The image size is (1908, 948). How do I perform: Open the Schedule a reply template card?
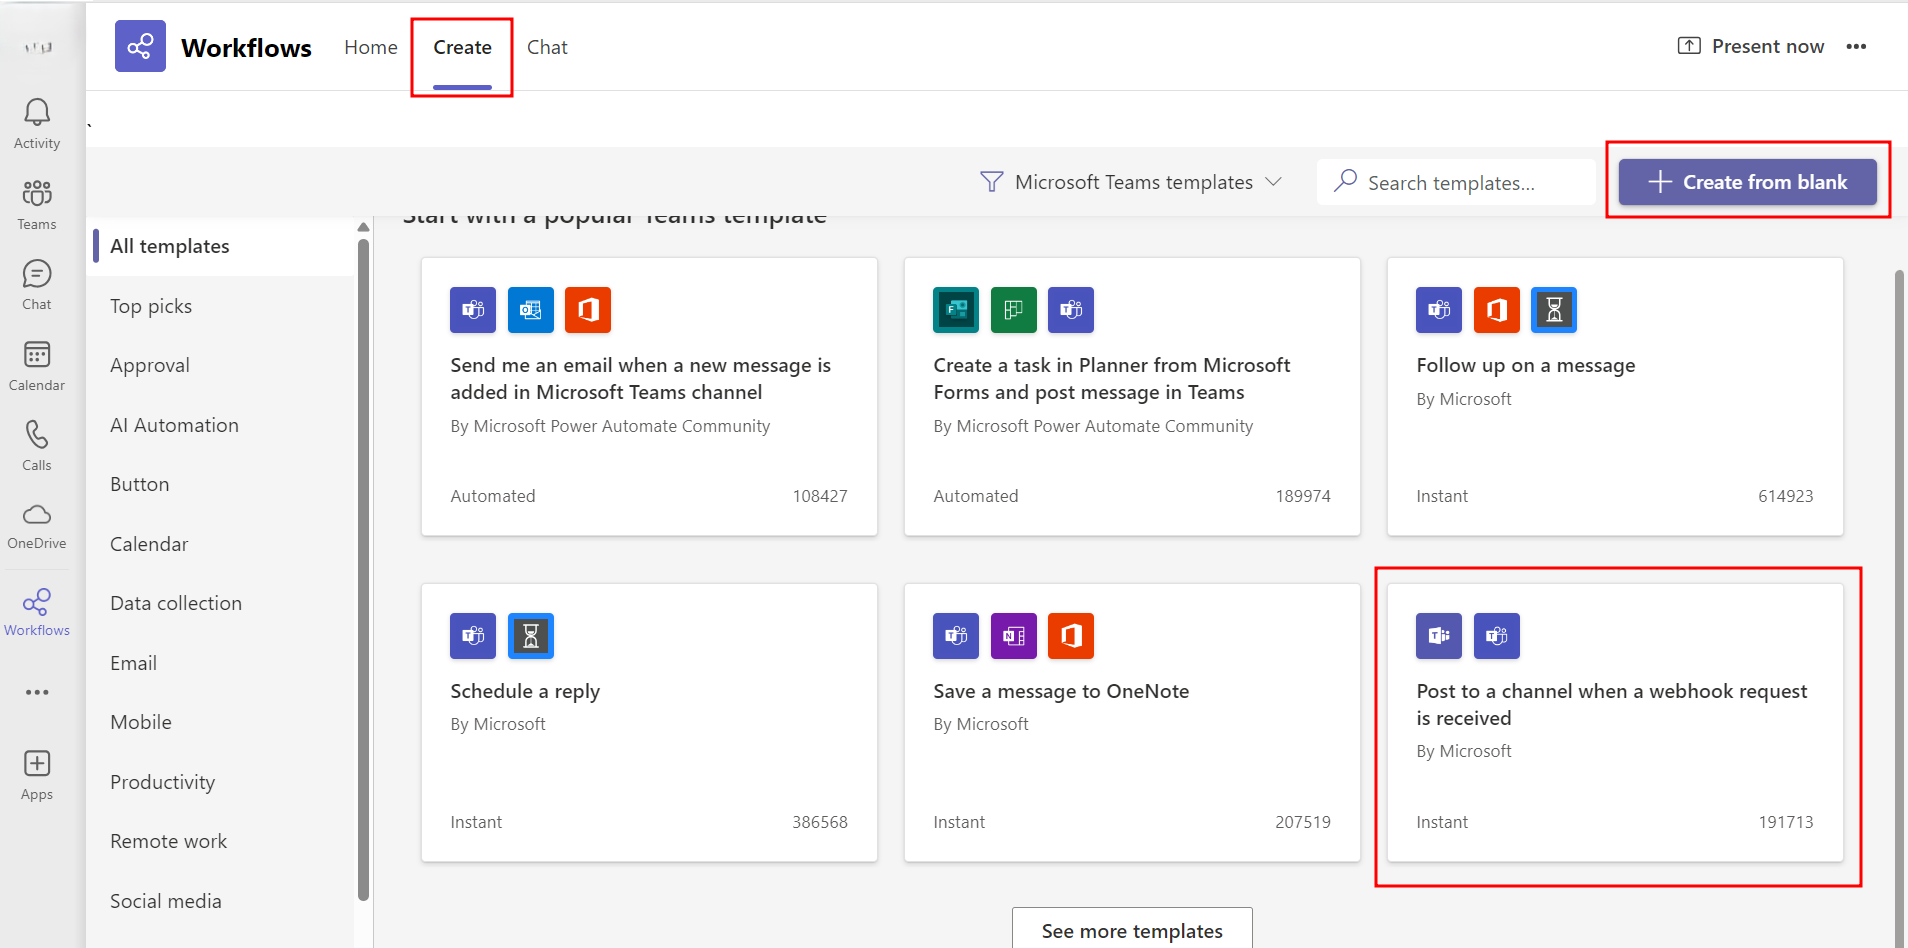[649, 722]
